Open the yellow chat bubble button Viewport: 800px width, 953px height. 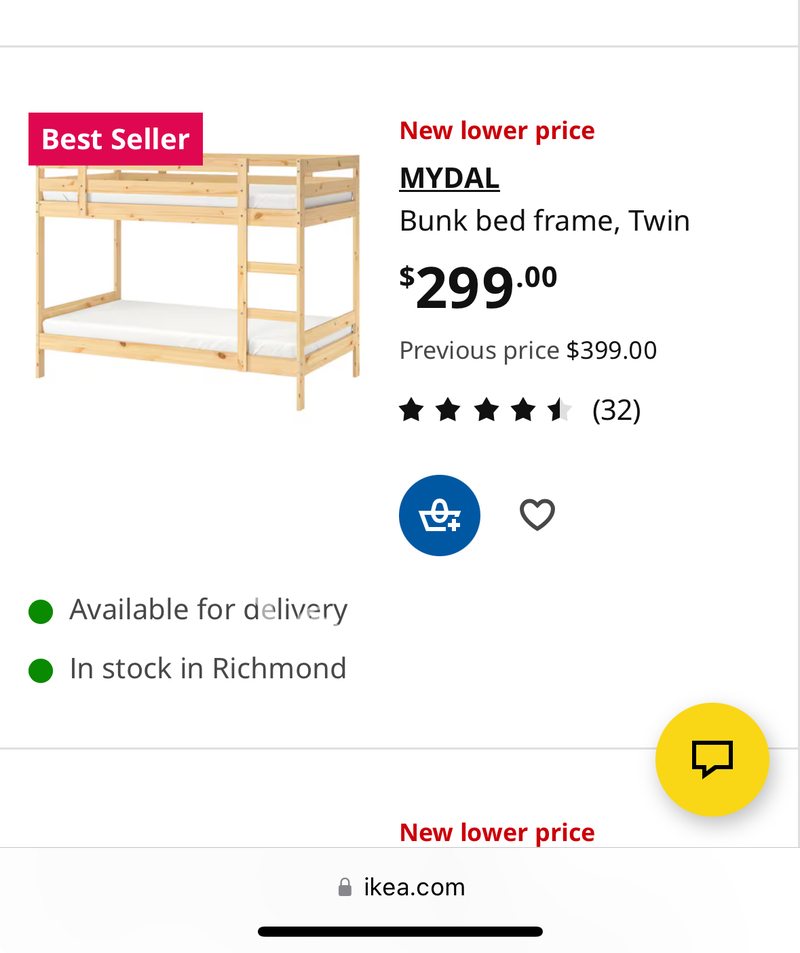tap(712, 760)
